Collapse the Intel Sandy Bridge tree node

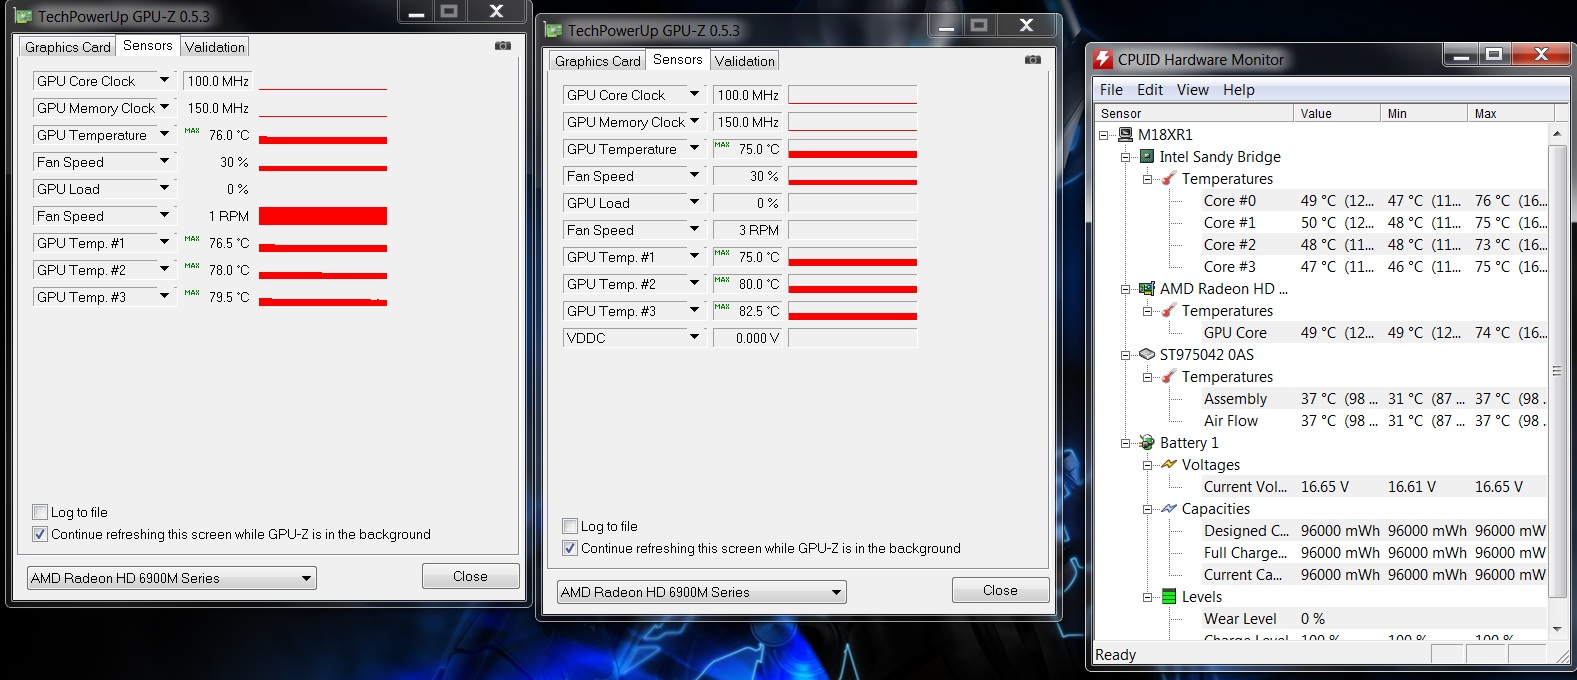pyautogui.click(x=1126, y=157)
